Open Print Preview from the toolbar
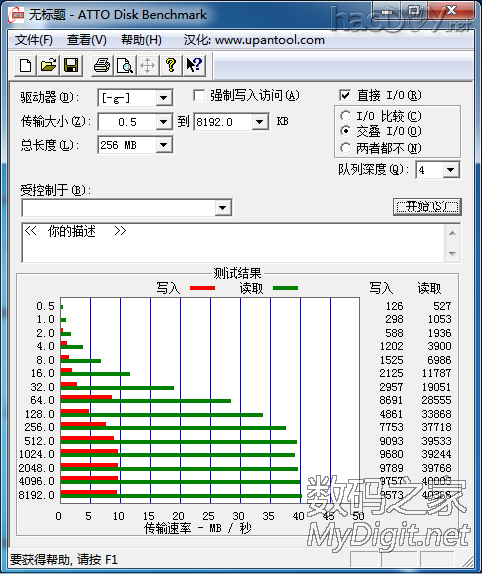The height and width of the screenshot is (574, 482). pos(125,66)
